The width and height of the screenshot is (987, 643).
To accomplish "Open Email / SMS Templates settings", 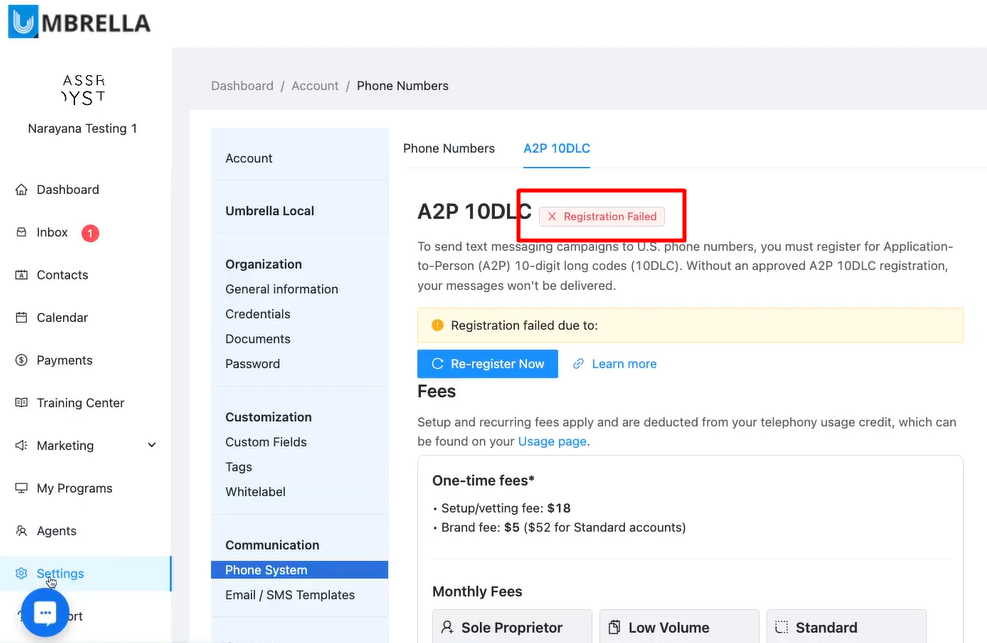I will click(x=290, y=595).
